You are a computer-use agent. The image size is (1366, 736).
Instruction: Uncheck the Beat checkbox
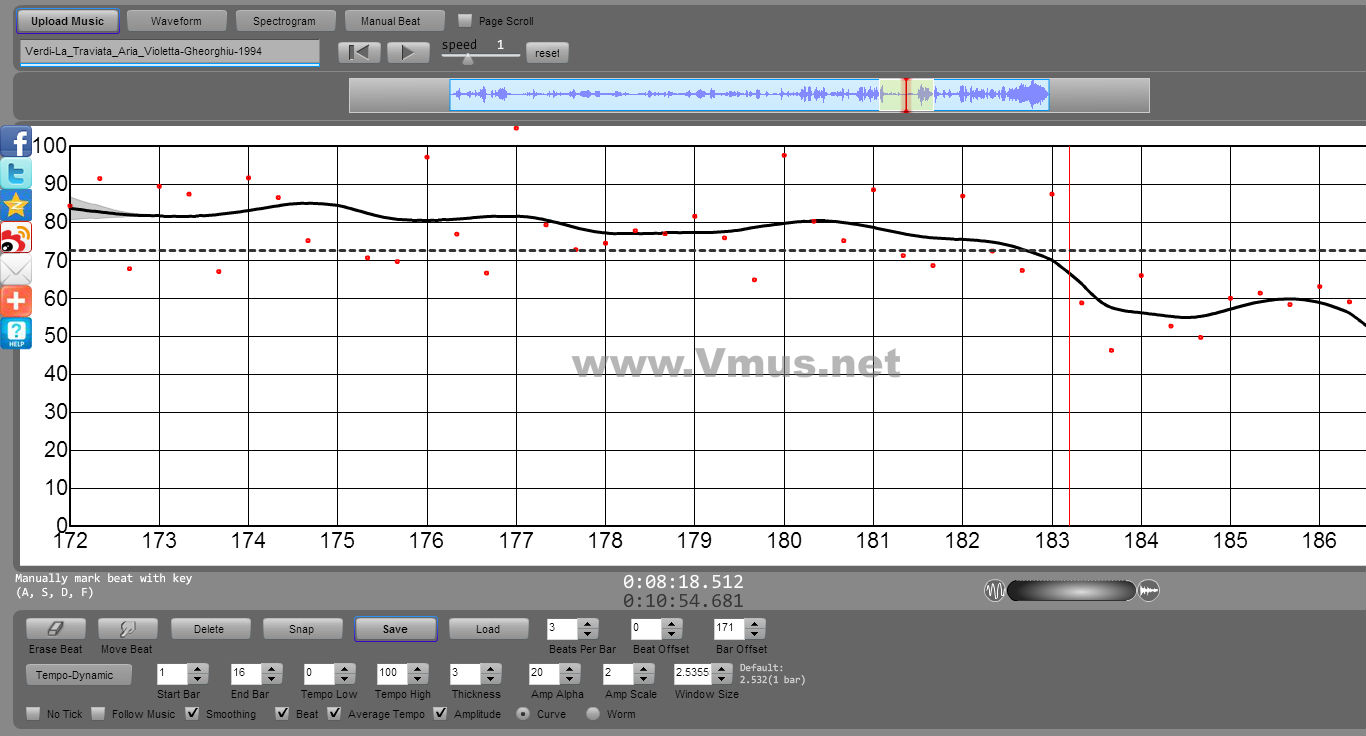pyautogui.click(x=283, y=714)
